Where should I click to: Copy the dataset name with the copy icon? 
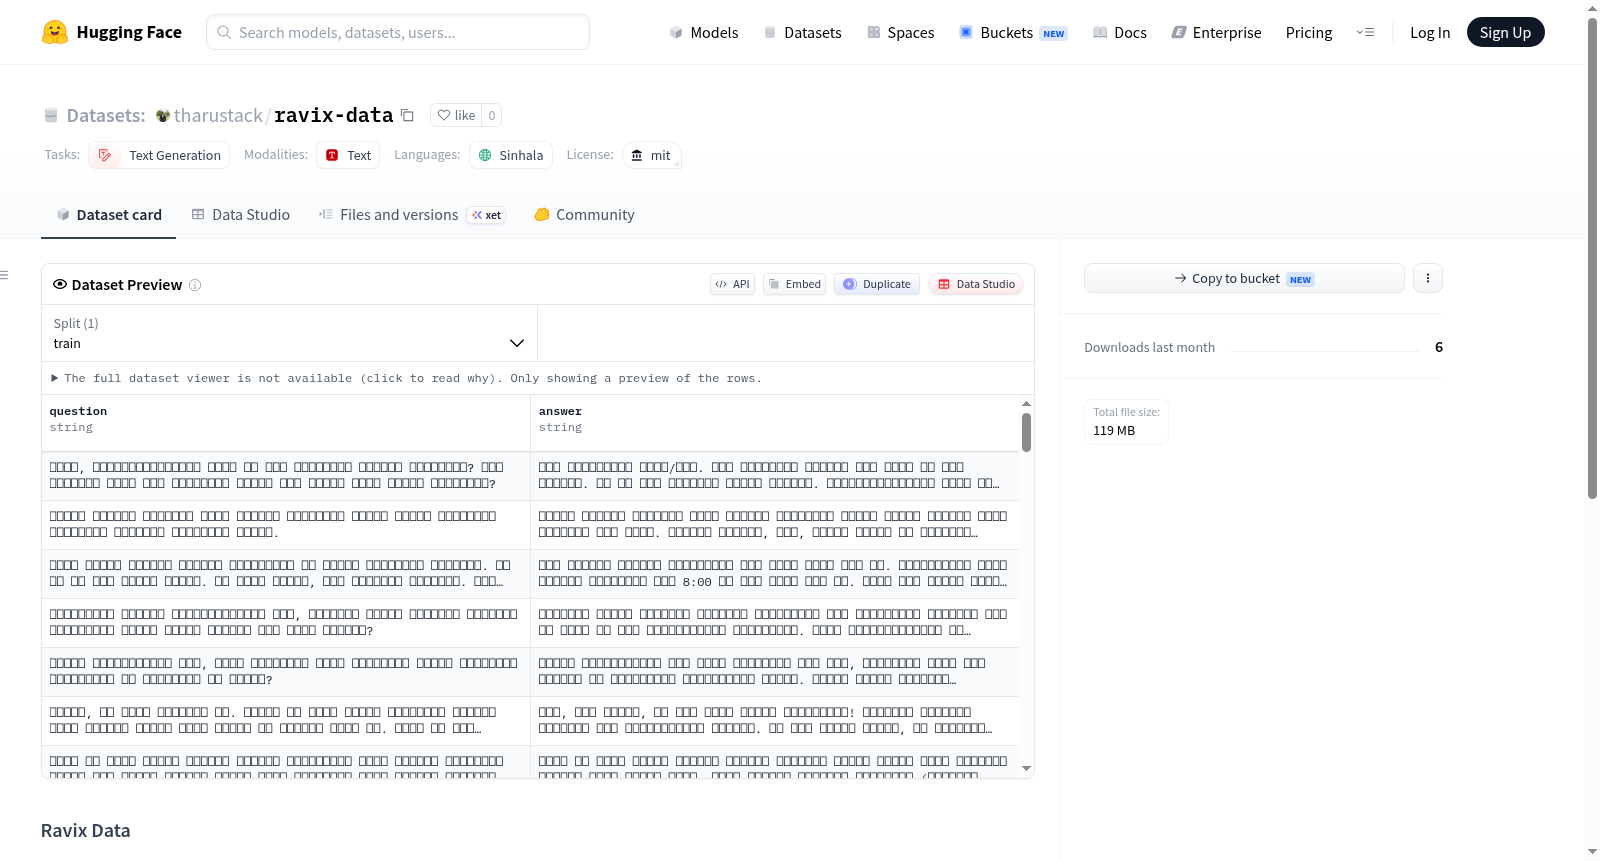407,115
